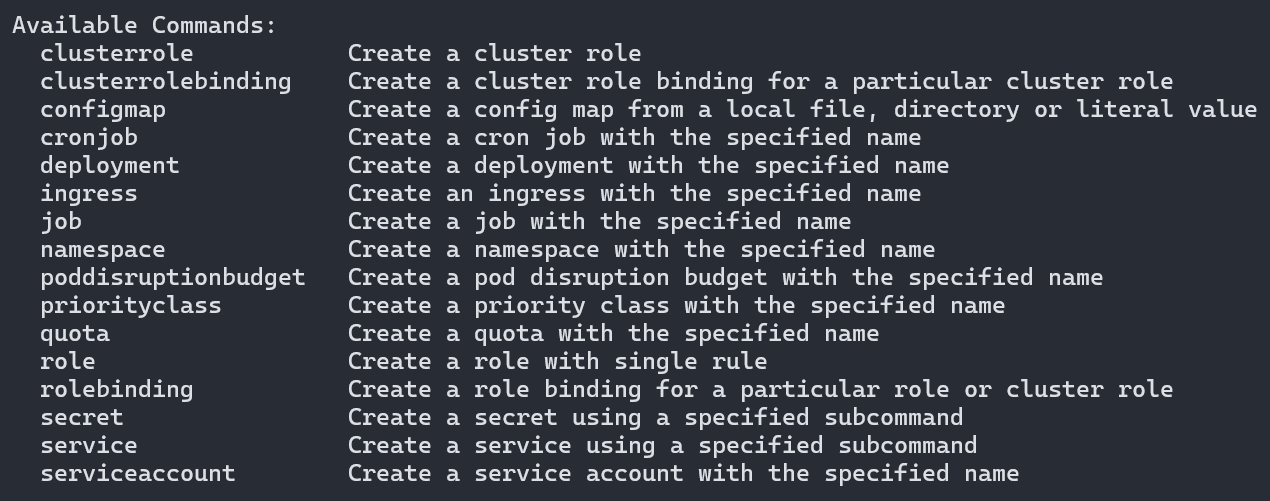1270x501 pixels.
Task: Click the 'Create a role with single rule' description
Action: point(557,361)
